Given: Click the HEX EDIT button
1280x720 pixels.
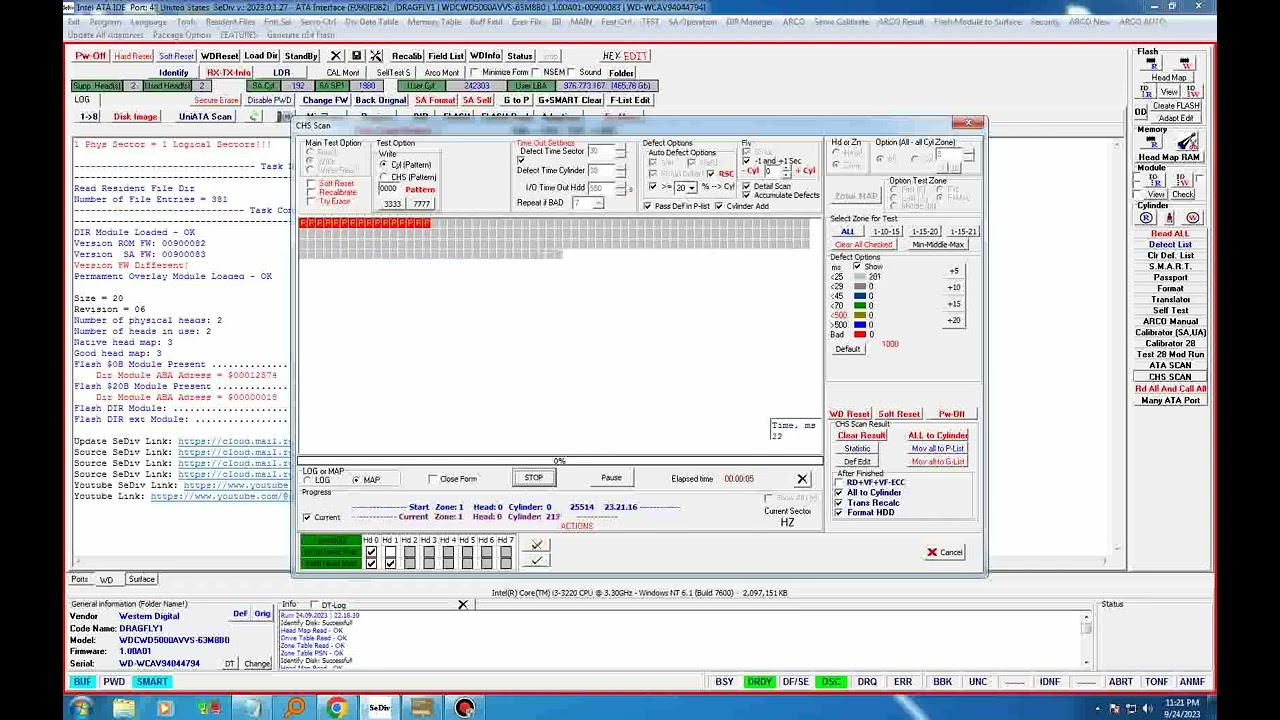Looking at the screenshot, I should [625, 56].
